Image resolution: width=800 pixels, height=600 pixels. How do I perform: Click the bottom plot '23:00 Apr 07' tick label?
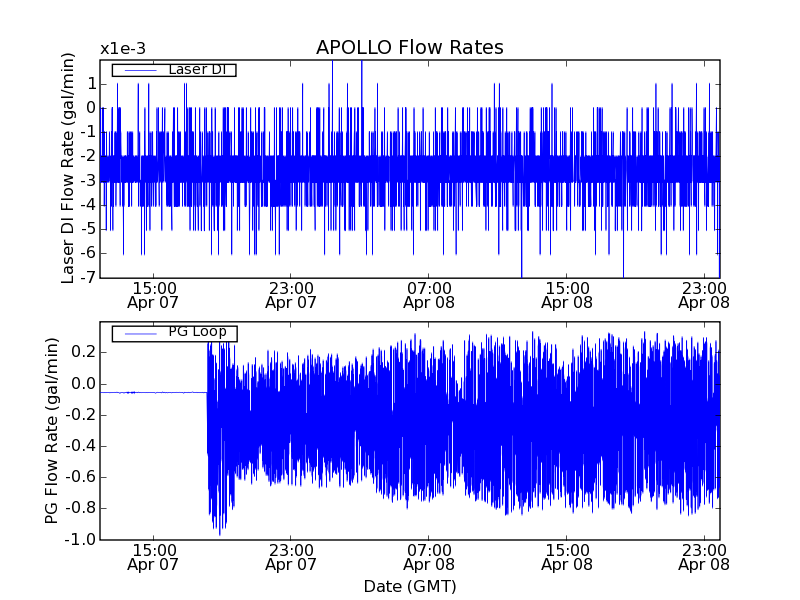(291, 557)
